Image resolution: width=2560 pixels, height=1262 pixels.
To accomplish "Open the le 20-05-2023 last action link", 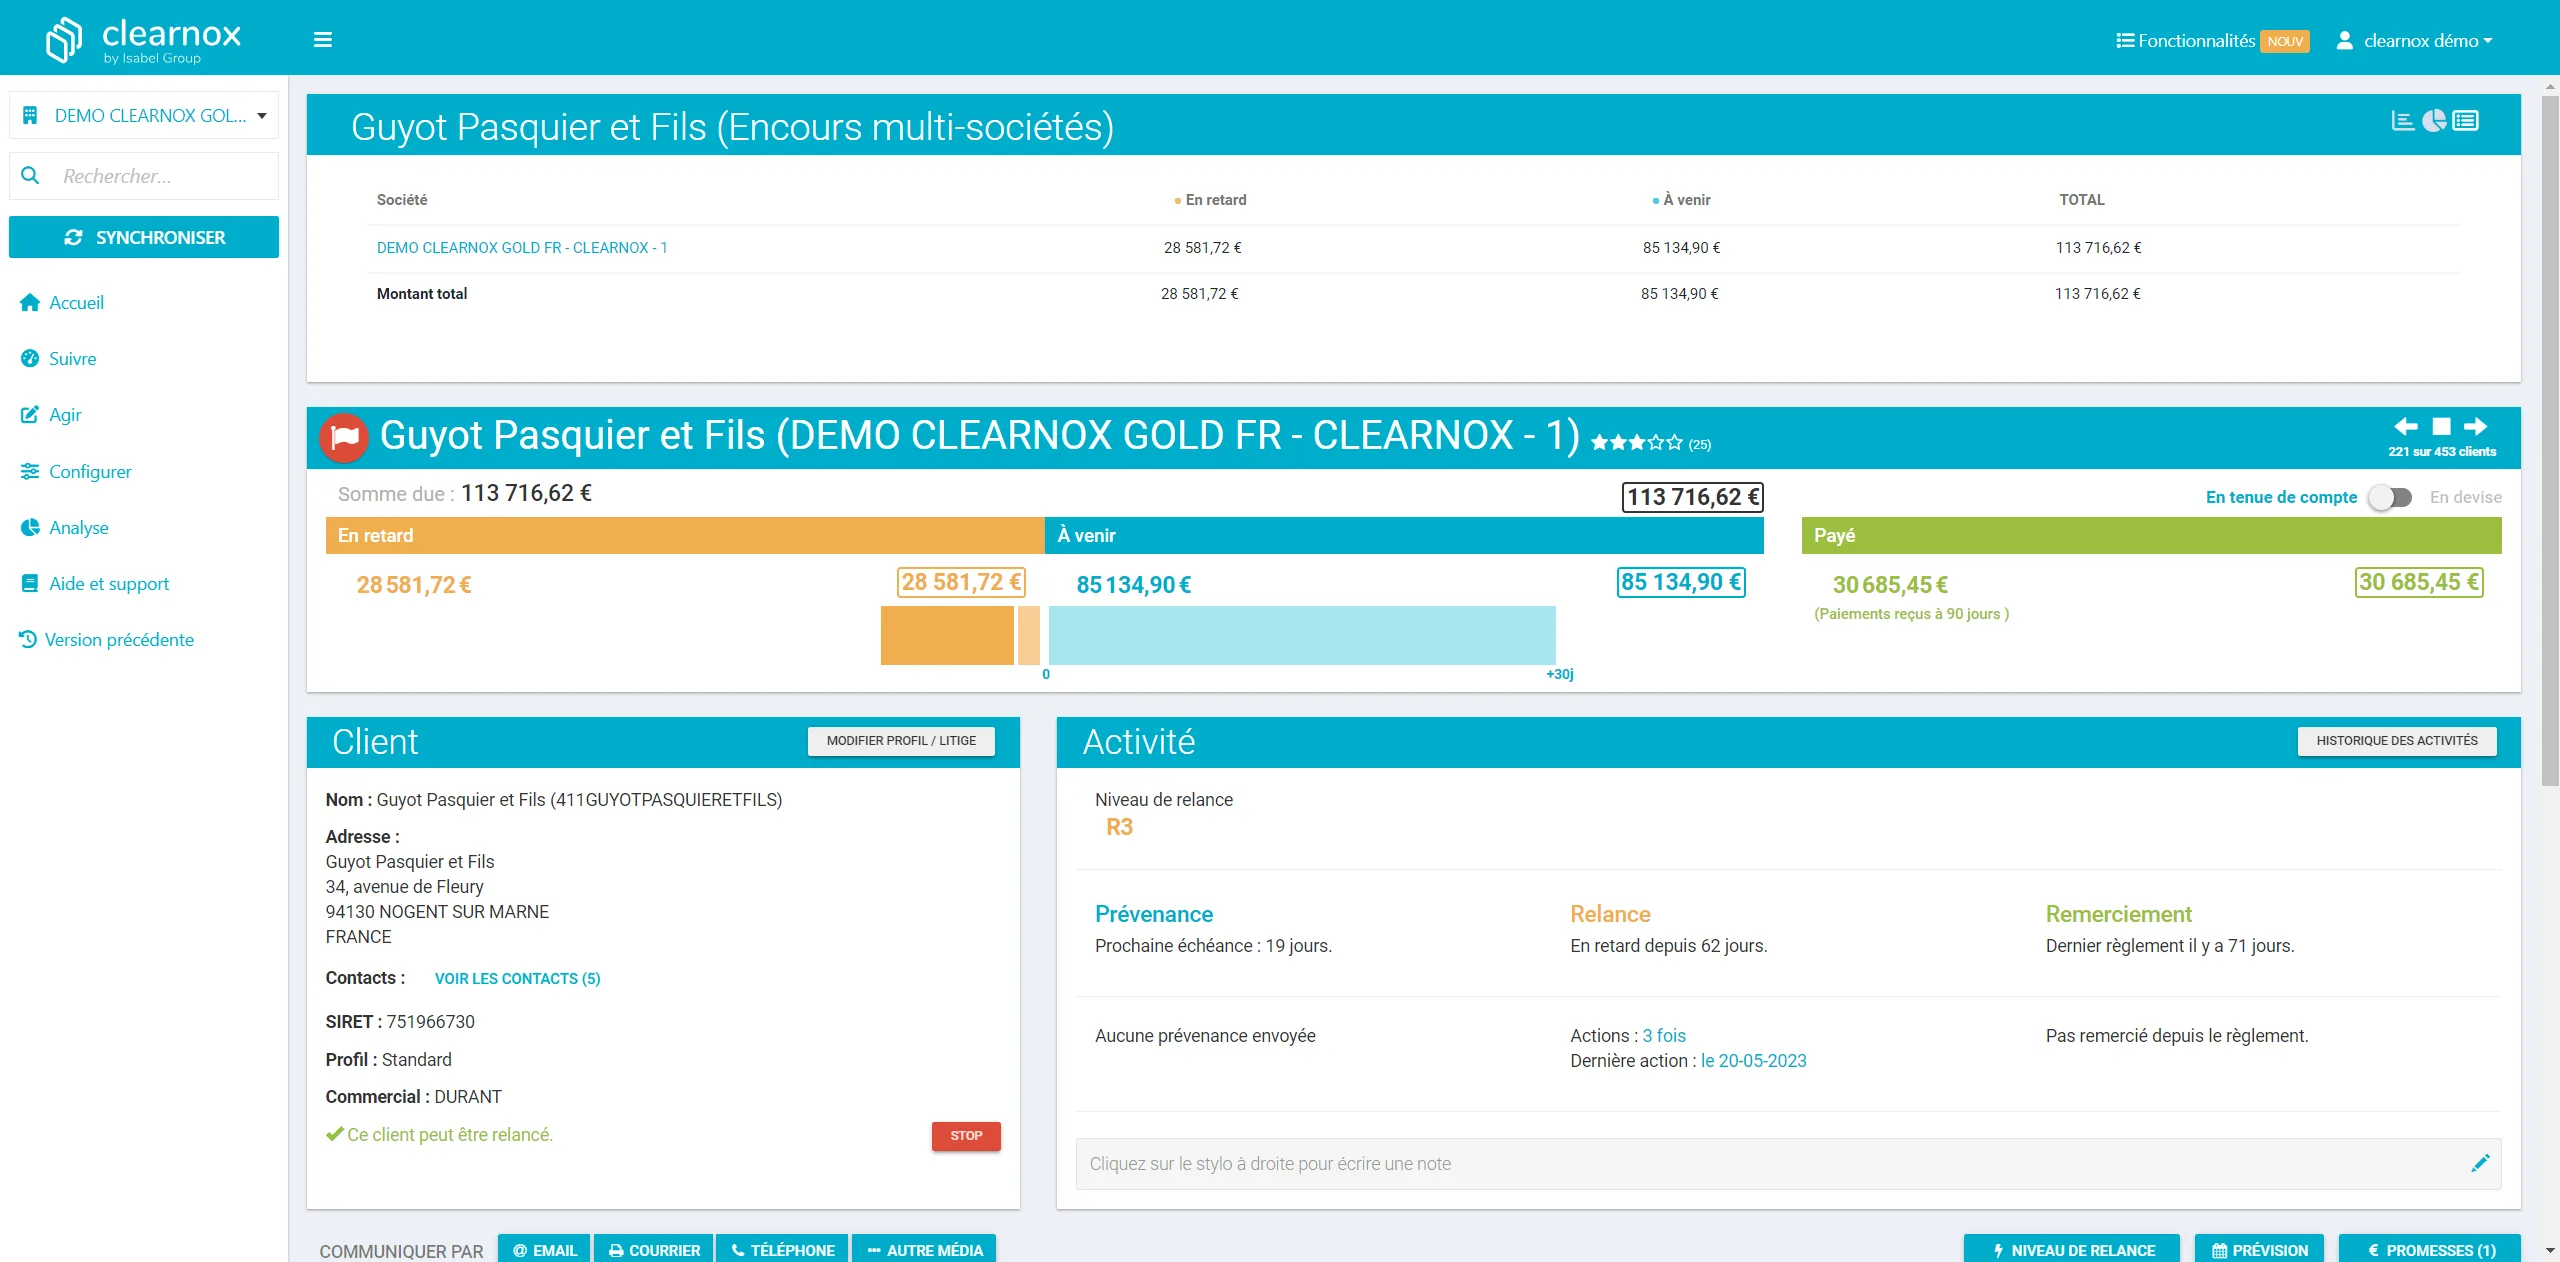I will pos(1754,1061).
